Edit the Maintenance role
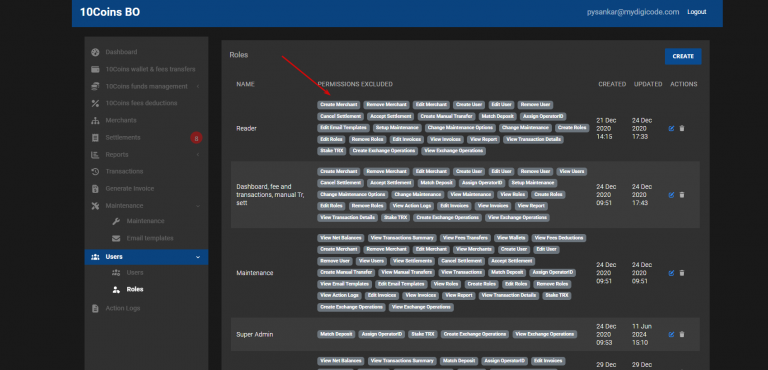 point(672,273)
